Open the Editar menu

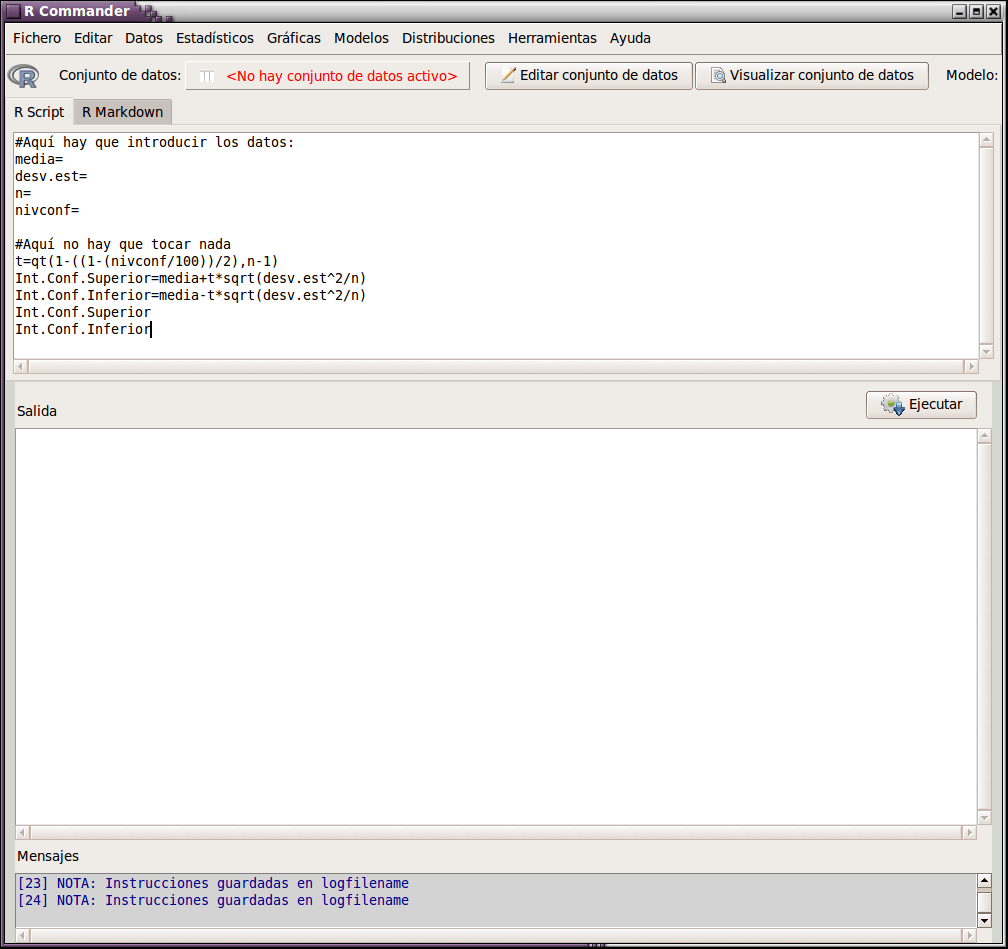coord(93,38)
